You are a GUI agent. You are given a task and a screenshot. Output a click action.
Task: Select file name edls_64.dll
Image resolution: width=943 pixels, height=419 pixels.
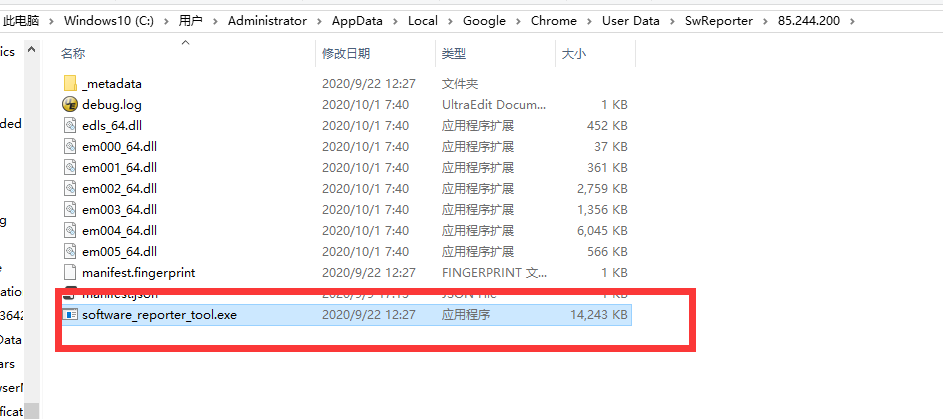(x=112, y=126)
